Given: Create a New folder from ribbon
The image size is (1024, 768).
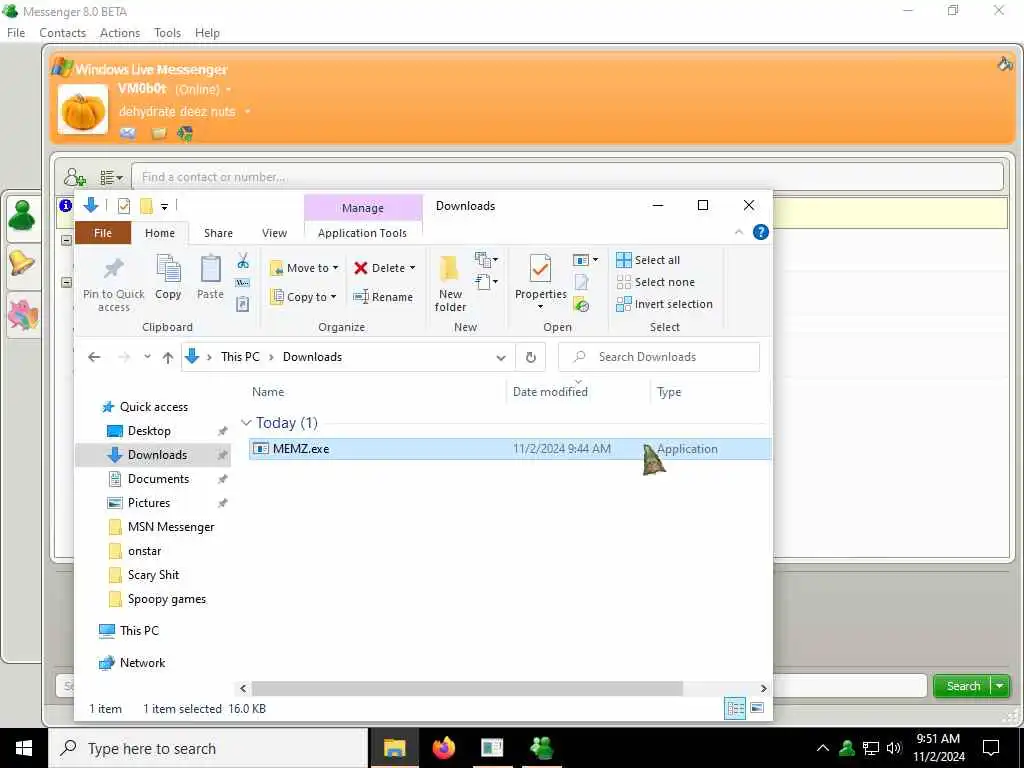Looking at the screenshot, I should coord(450,284).
